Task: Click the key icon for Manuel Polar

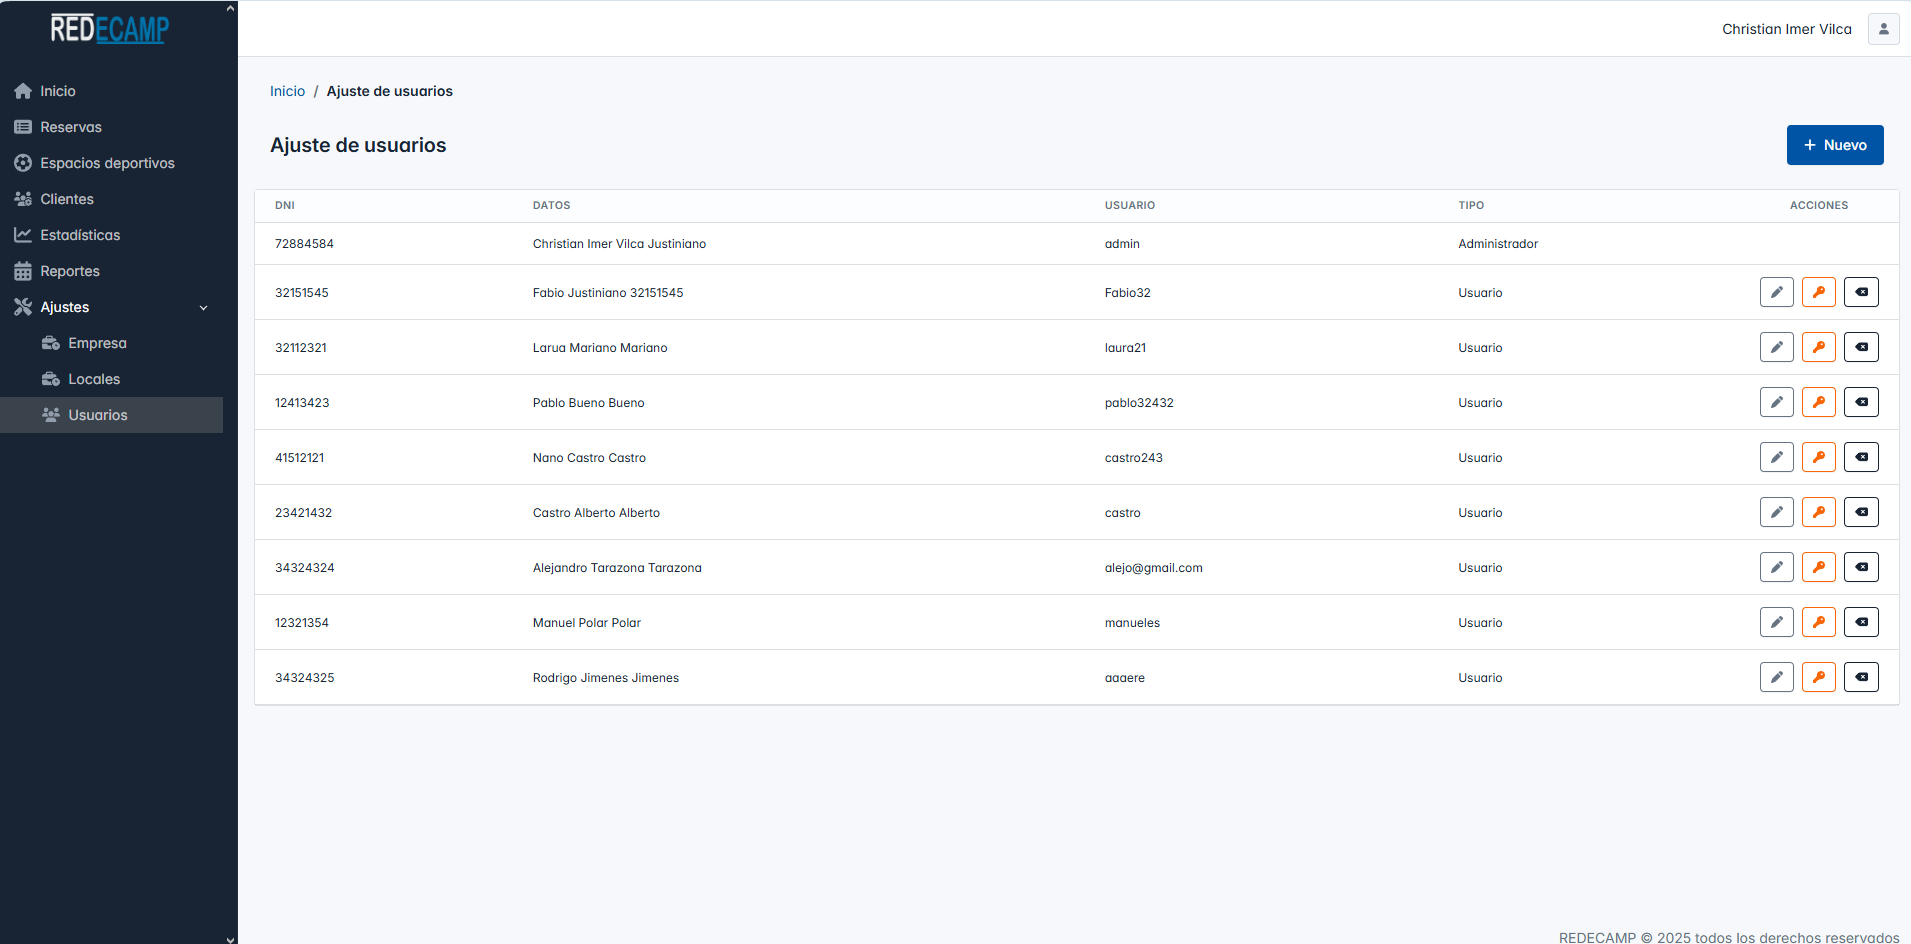Action: (x=1818, y=622)
